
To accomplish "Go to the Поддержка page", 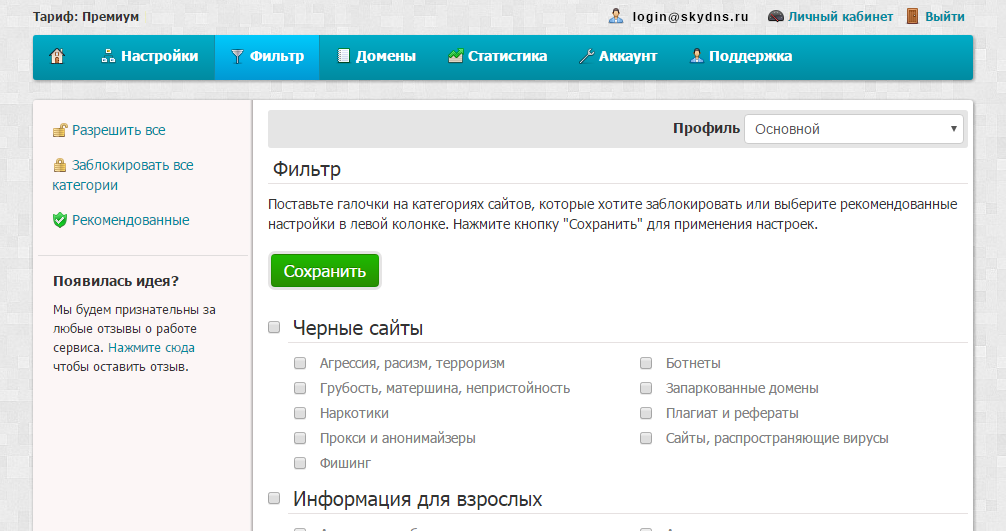I will pyautogui.click(x=740, y=57).
